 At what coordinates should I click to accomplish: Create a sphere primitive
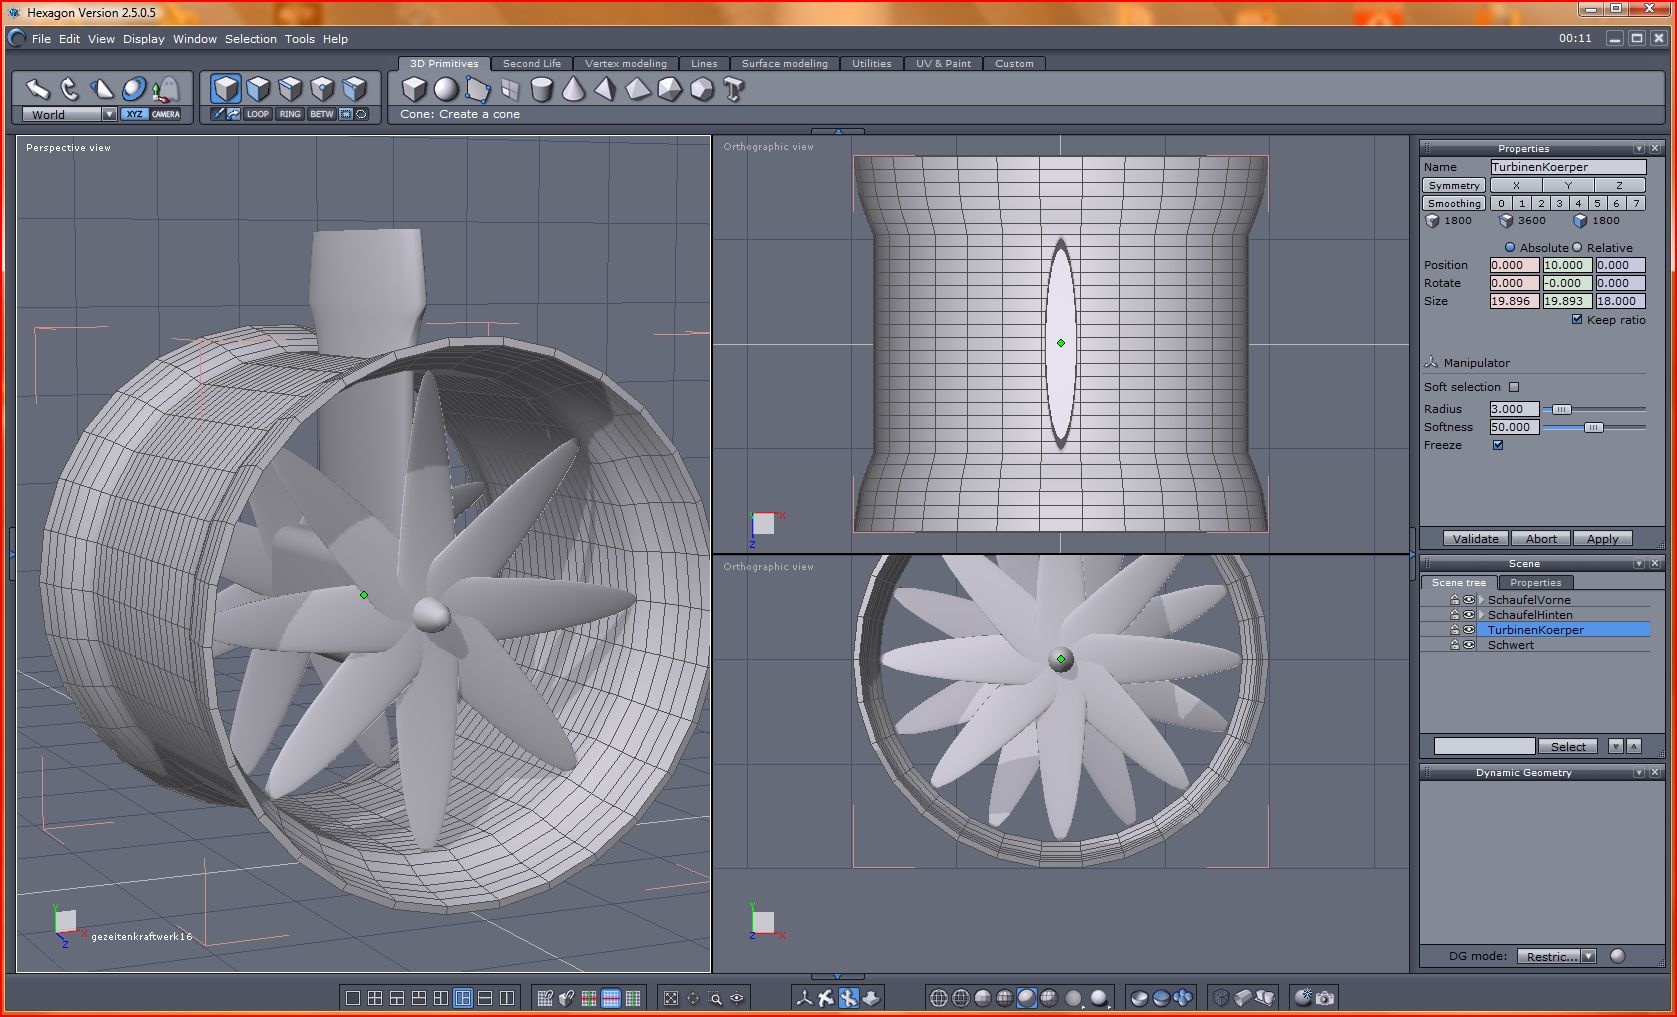pyautogui.click(x=446, y=90)
